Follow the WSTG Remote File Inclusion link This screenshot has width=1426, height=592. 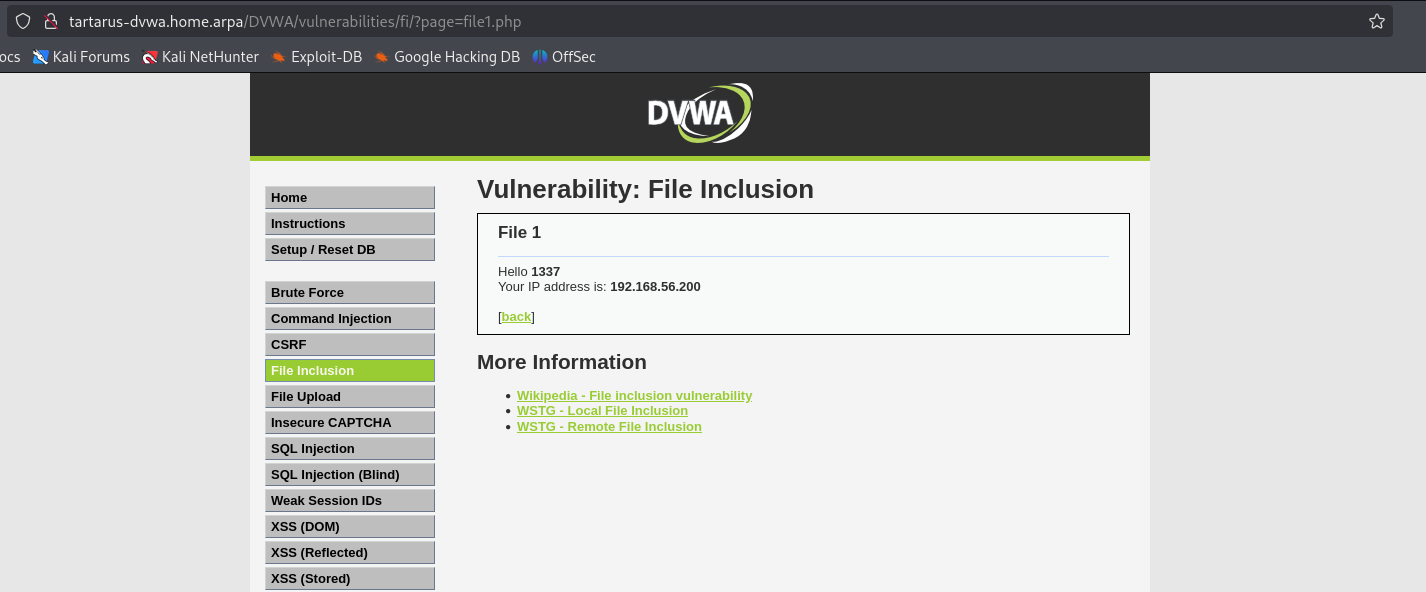[609, 426]
